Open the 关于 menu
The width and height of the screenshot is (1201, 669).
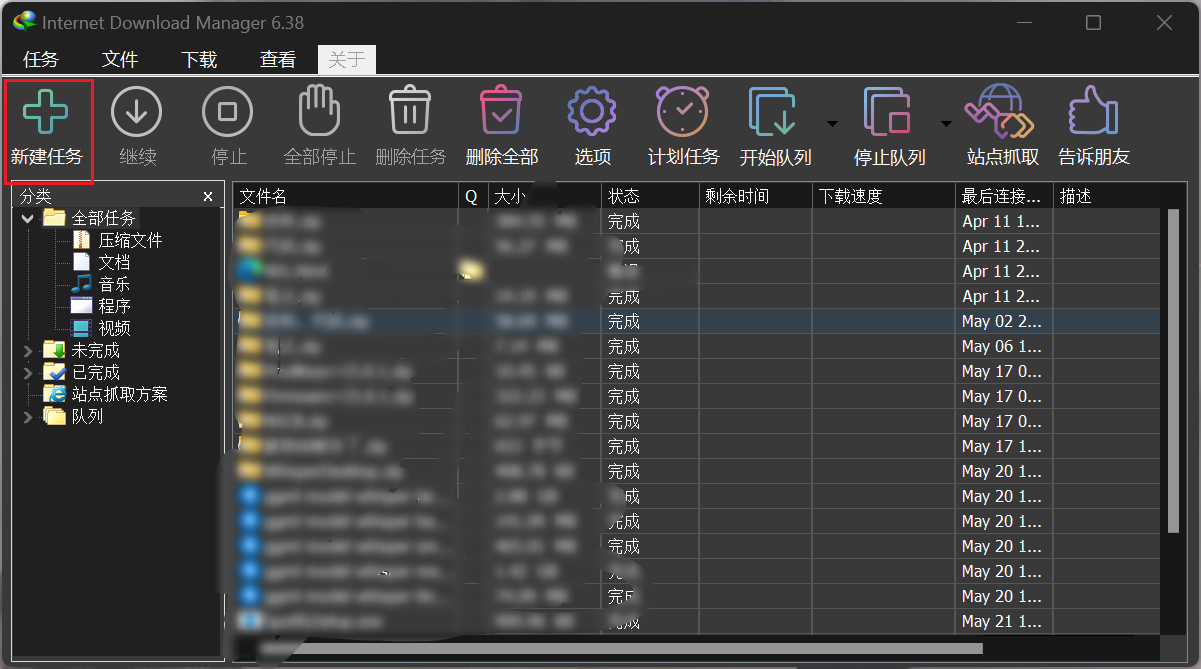tap(347, 60)
